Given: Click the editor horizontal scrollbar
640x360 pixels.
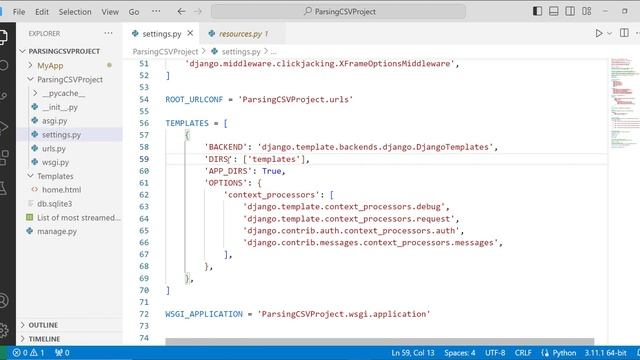Looking at the screenshot, I should click(x=380, y=341).
